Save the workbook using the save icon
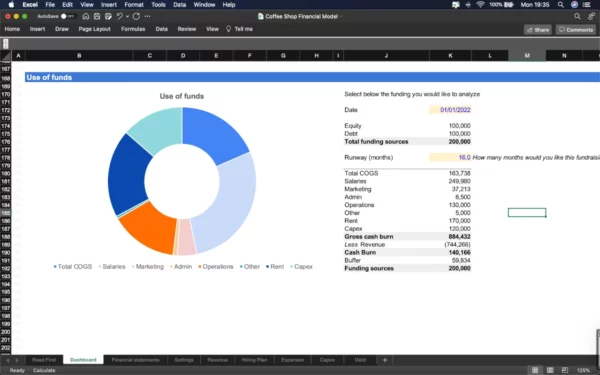Image resolution: width=600 pixels, height=375 pixels. point(97,16)
